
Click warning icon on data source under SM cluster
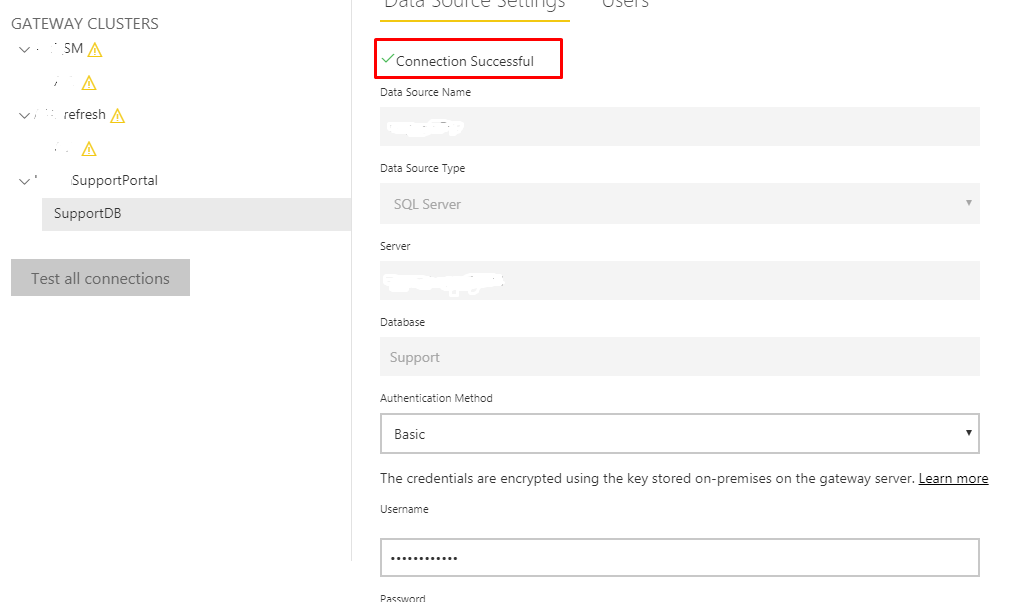[x=89, y=84]
